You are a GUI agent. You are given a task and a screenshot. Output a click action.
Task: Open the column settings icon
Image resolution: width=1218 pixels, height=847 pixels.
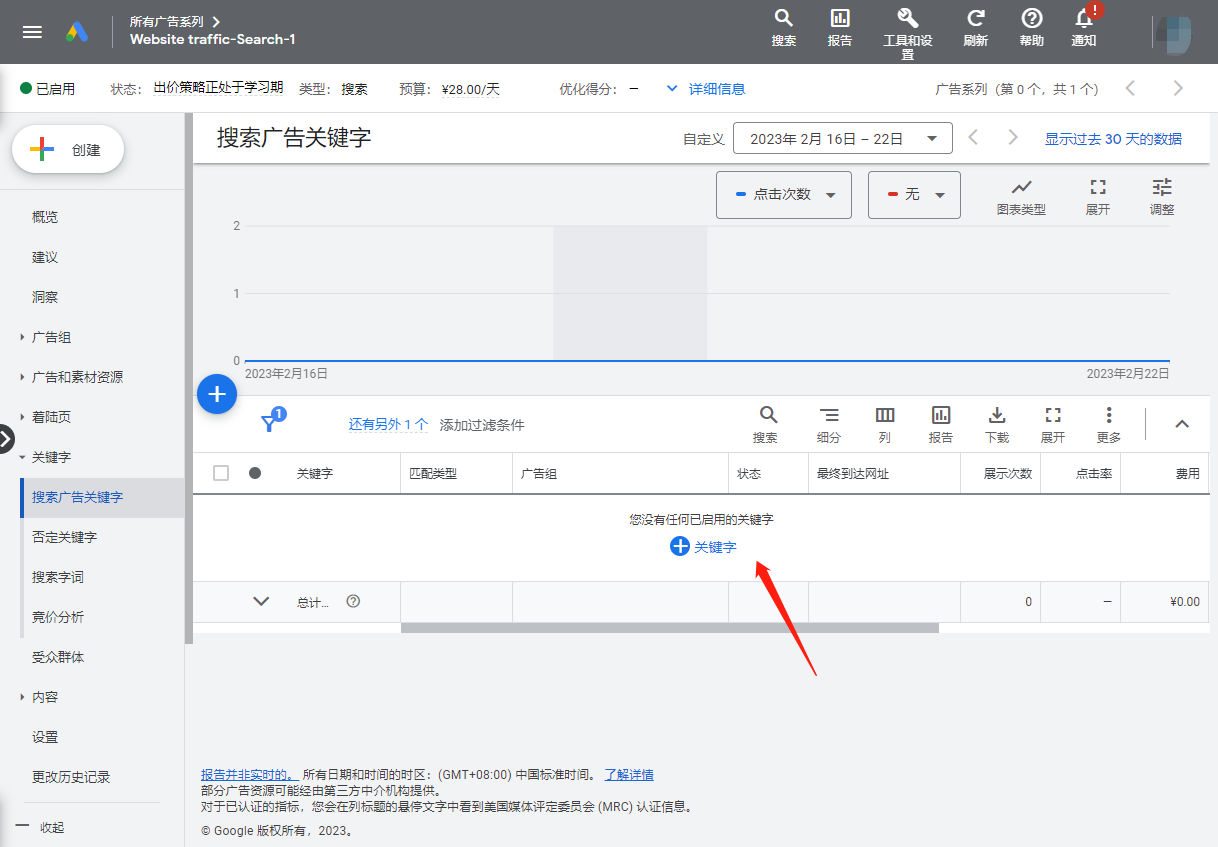(x=884, y=423)
